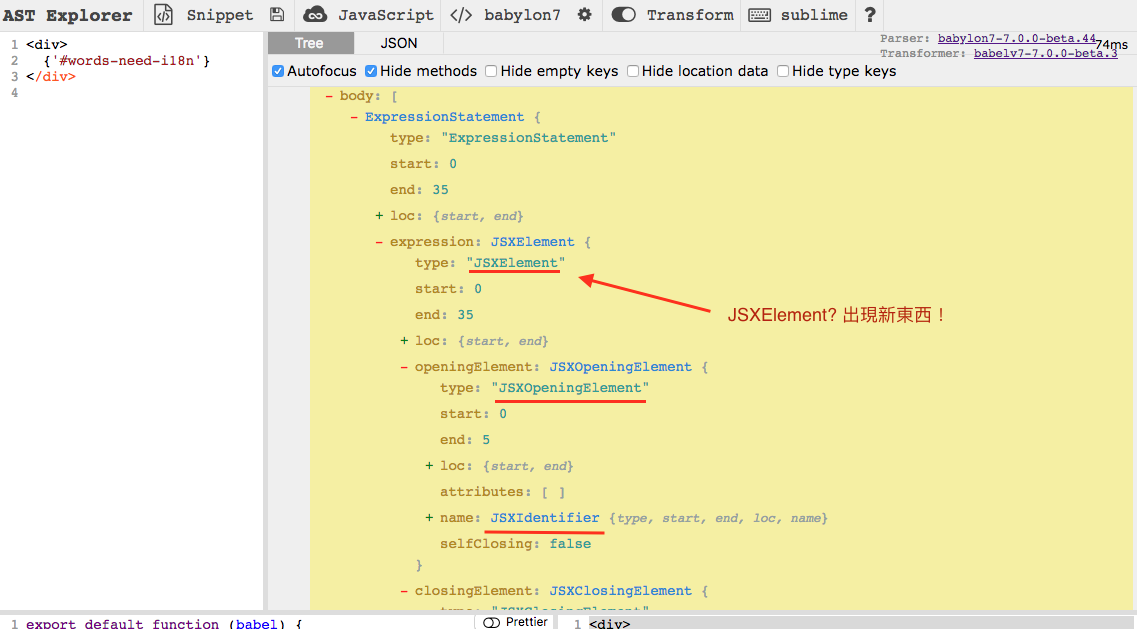Expand loc under ExpressionStatement end 35

pos(379,215)
